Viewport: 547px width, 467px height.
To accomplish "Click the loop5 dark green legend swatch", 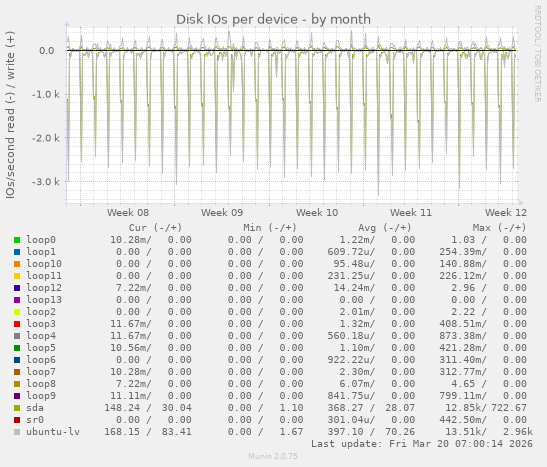I will click(17, 348).
